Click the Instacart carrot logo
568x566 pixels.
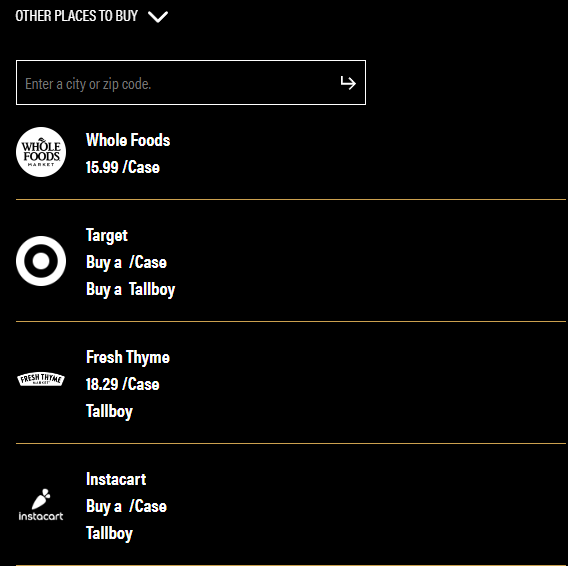(41, 498)
